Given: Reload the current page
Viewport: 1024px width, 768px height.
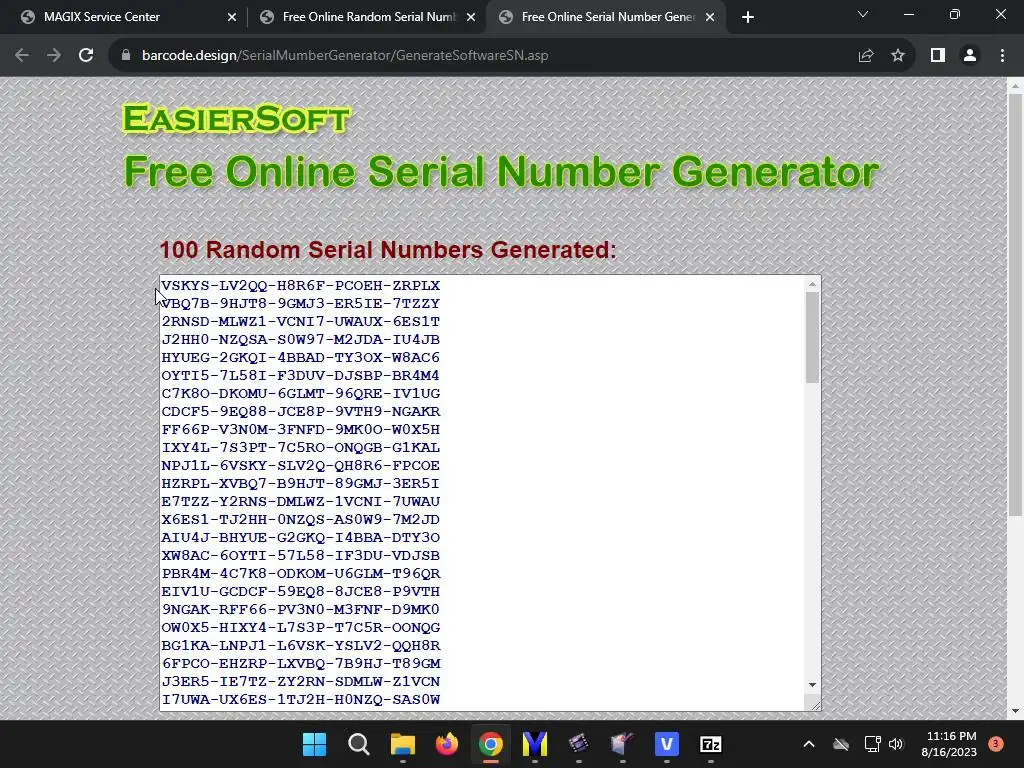Looking at the screenshot, I should [86, 56].
